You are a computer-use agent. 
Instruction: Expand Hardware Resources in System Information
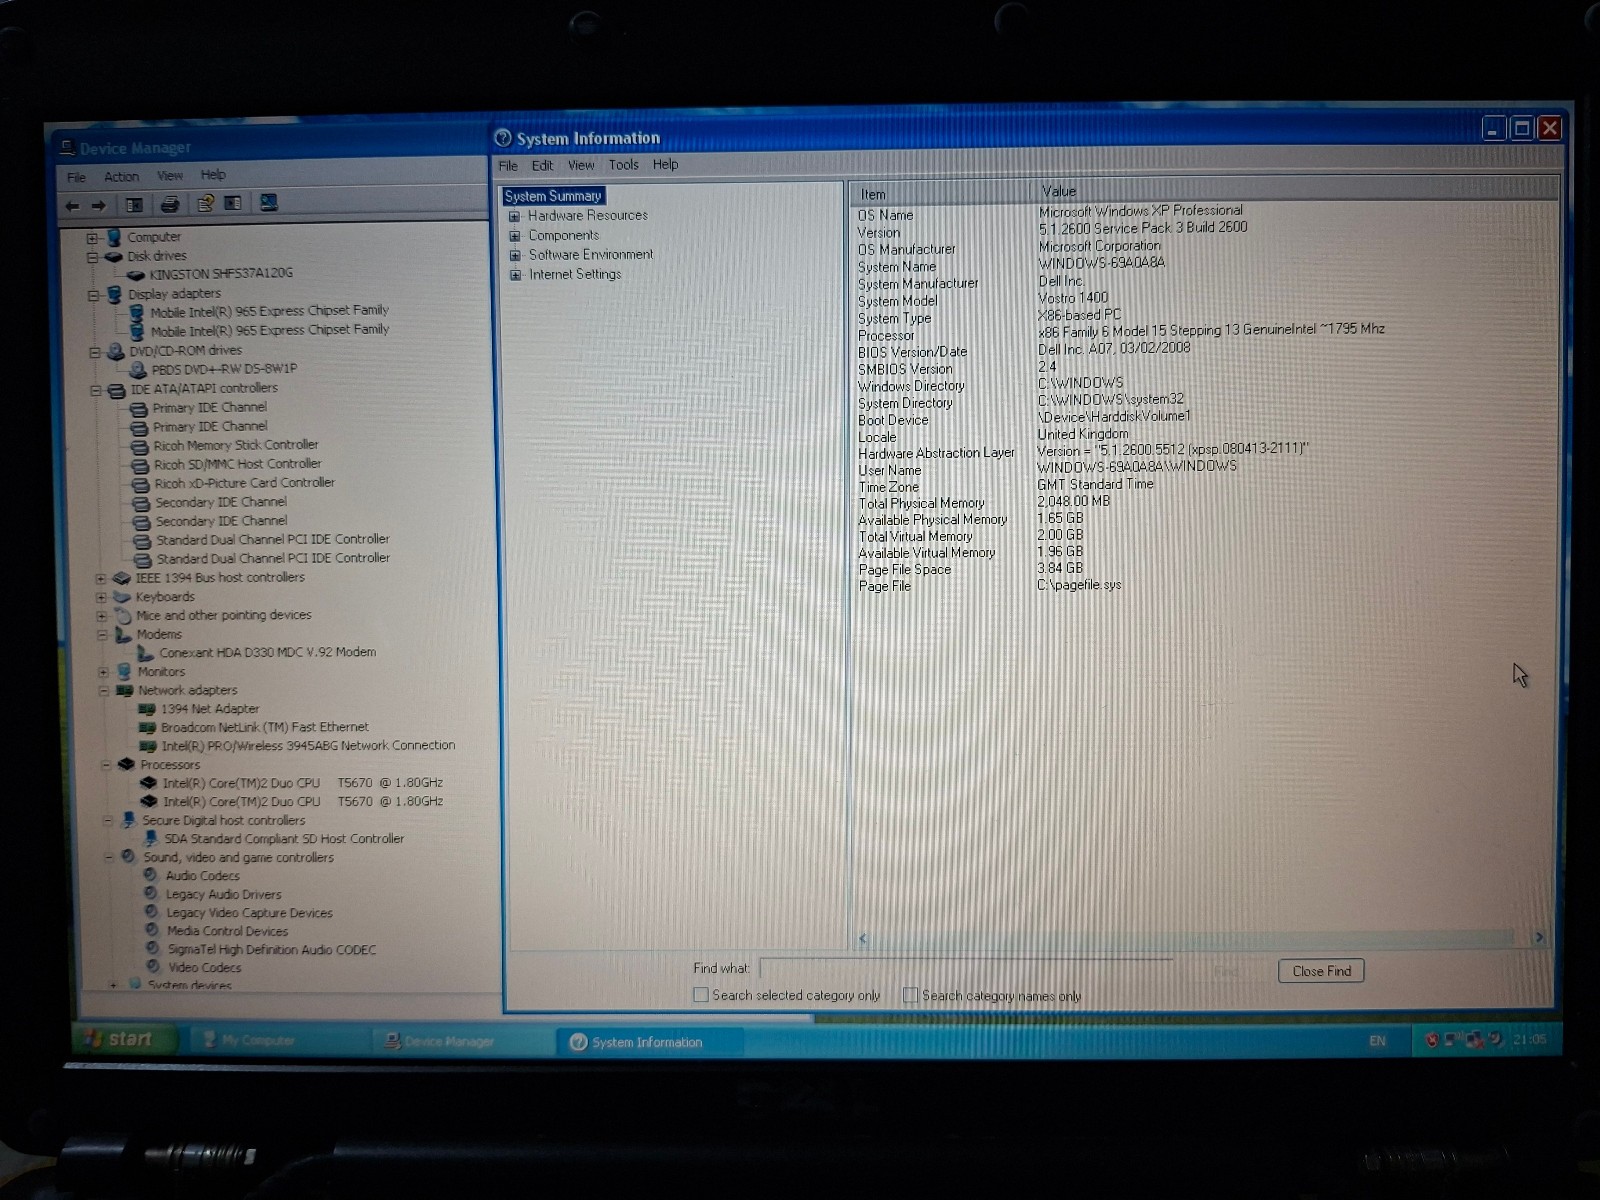pyautogui.click(x=515, y=216)
